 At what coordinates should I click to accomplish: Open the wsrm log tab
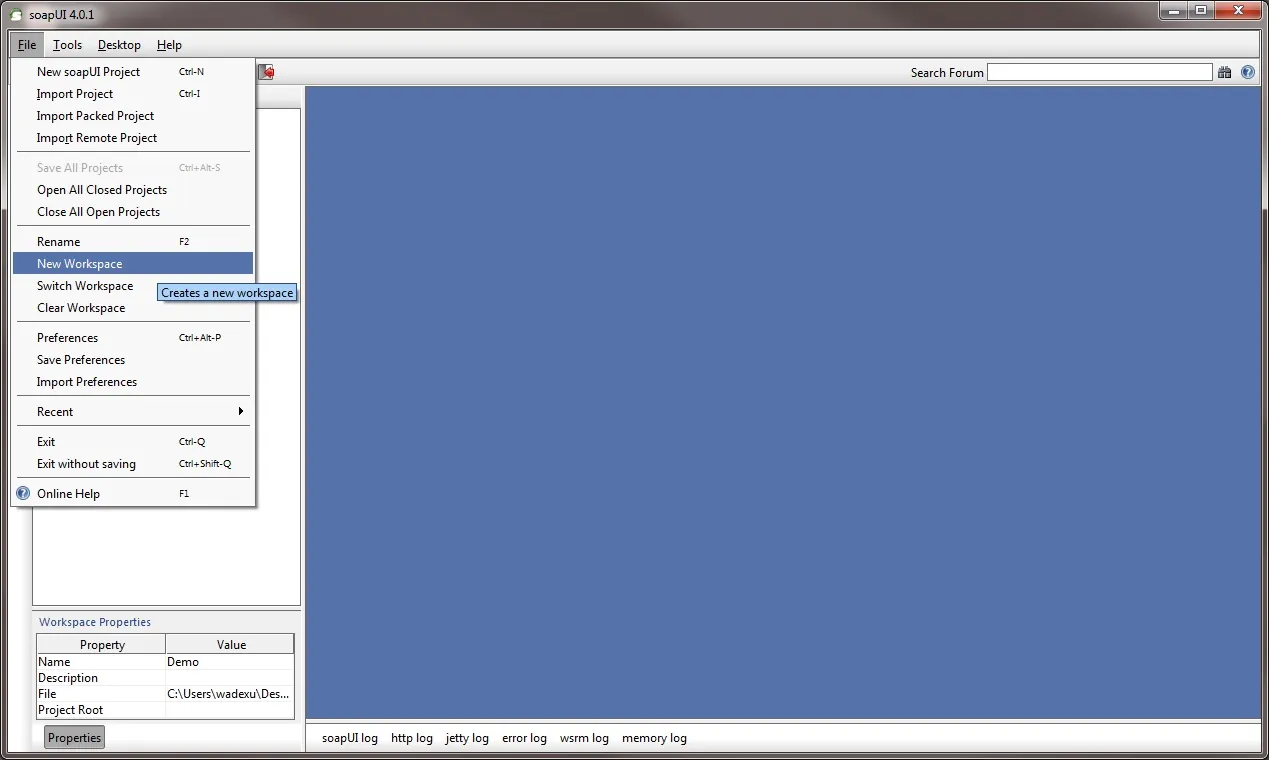click(584, 738)
